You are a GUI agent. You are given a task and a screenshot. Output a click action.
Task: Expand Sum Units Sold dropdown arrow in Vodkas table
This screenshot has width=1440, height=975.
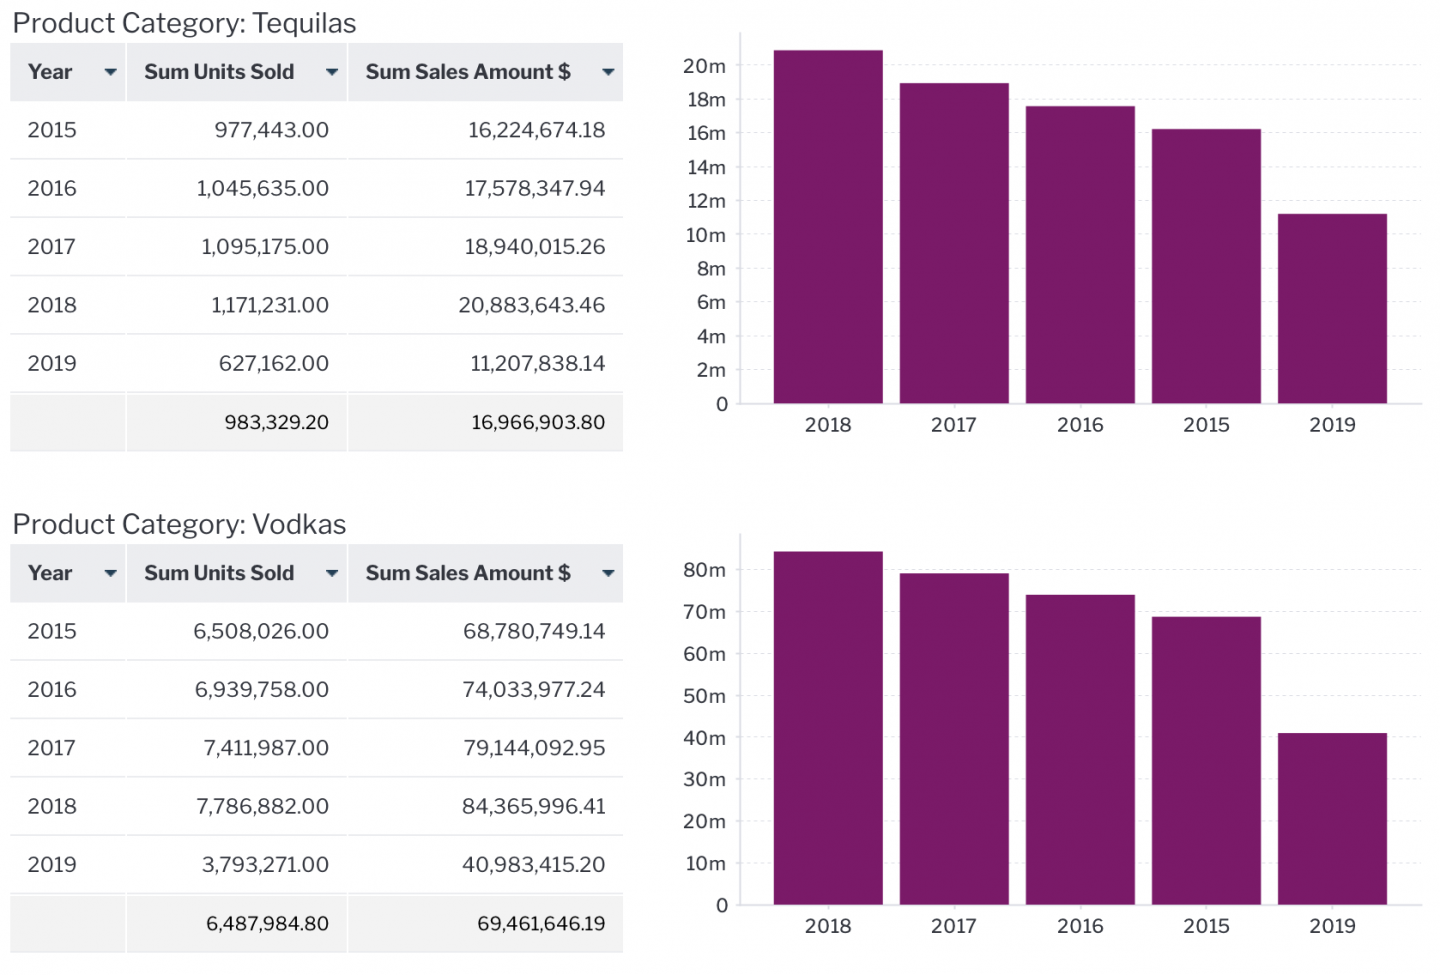coord(332,573)
